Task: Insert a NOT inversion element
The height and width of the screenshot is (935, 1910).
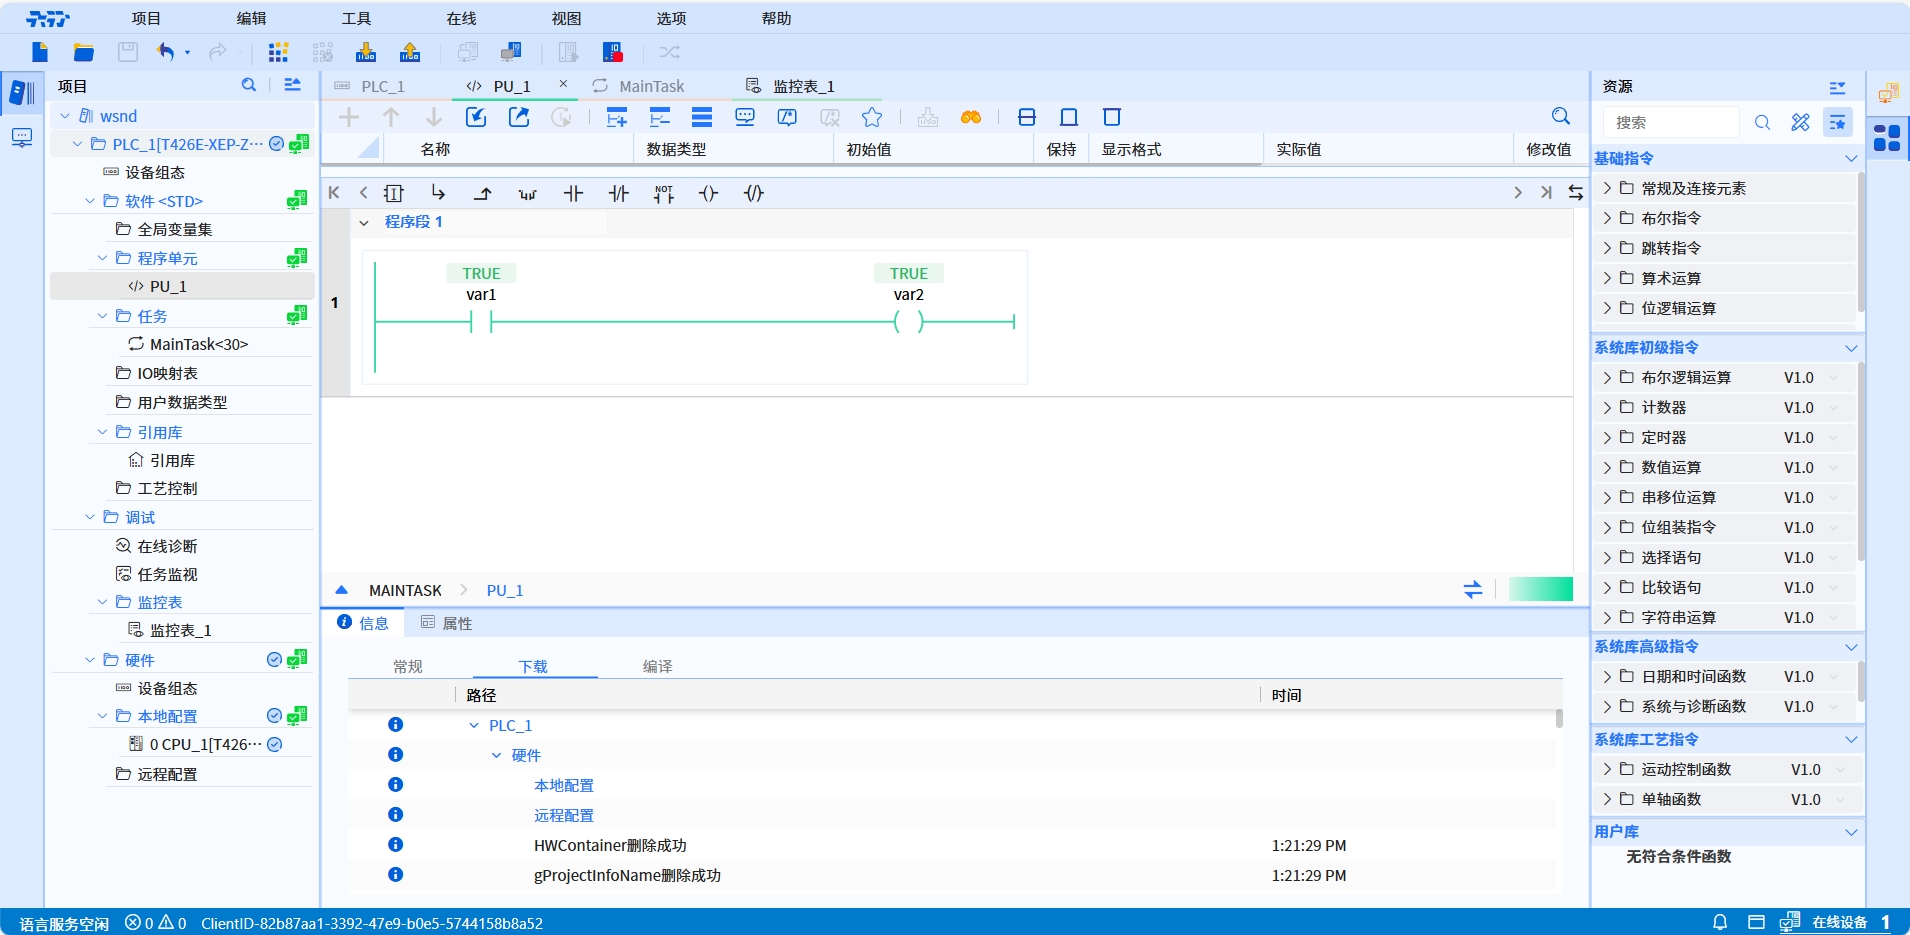Action: tap(664, 193)
